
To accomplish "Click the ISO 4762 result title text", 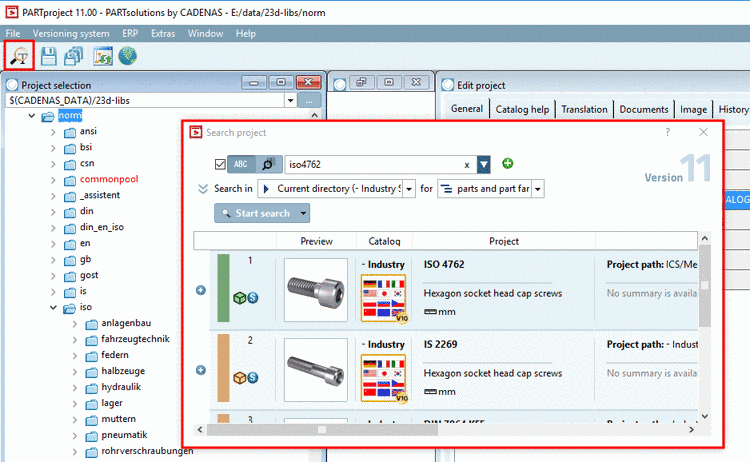I will click(444, 264).
